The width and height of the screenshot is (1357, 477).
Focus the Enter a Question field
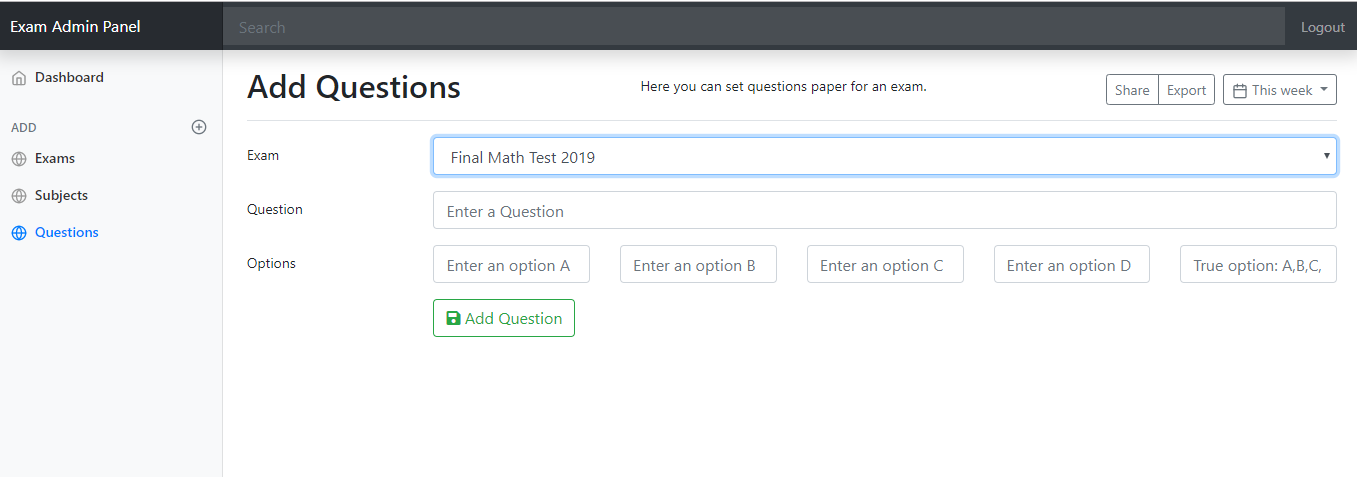[x=885, y=210]
